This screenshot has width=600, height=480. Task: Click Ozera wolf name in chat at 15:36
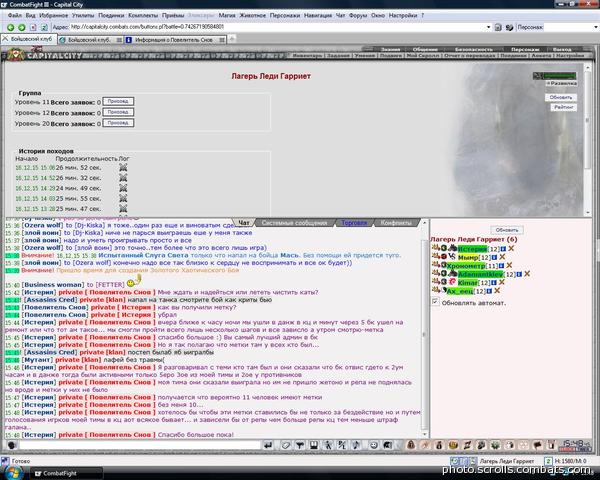coord(42,225)
